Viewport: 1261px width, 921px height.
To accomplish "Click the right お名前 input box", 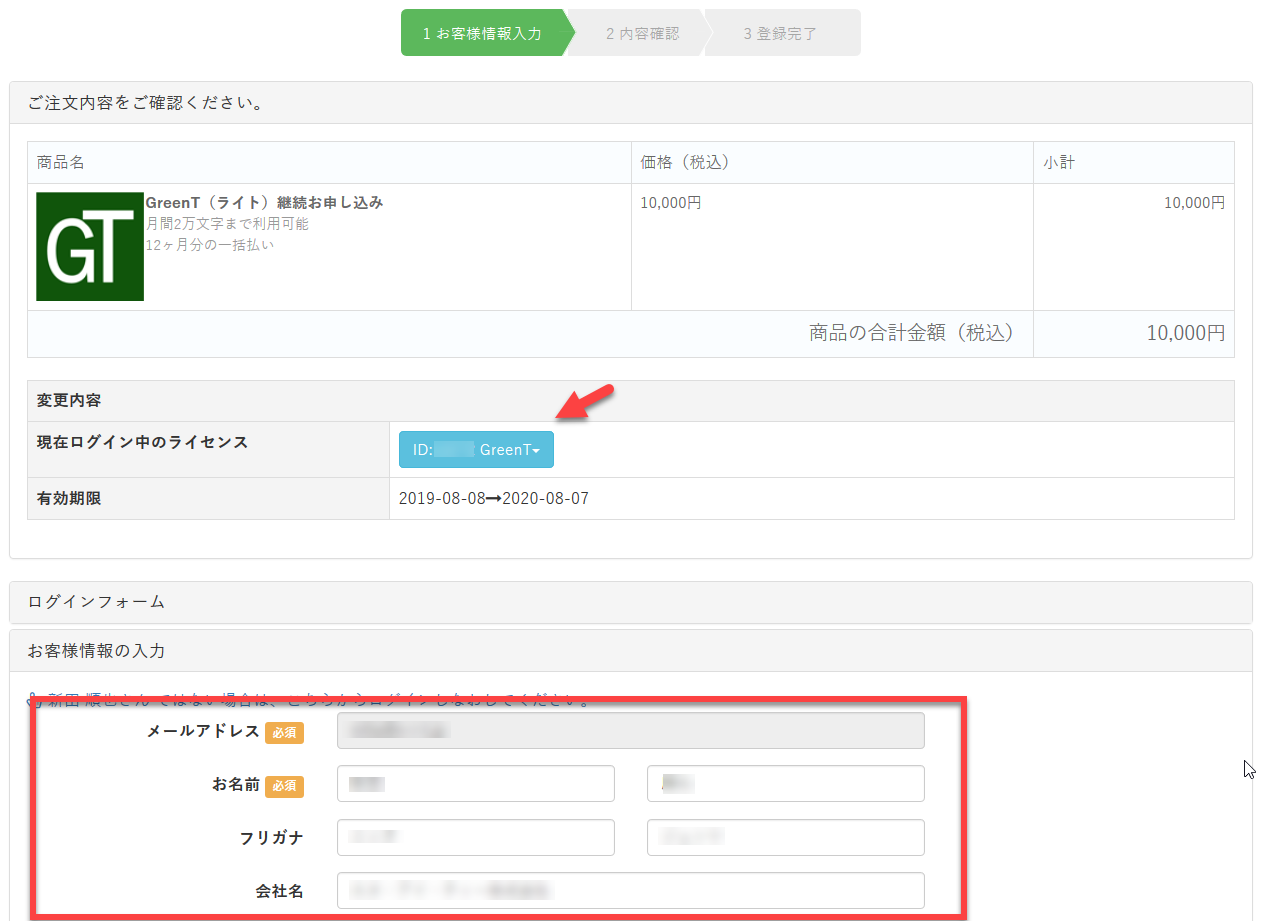I will [785, 784].
